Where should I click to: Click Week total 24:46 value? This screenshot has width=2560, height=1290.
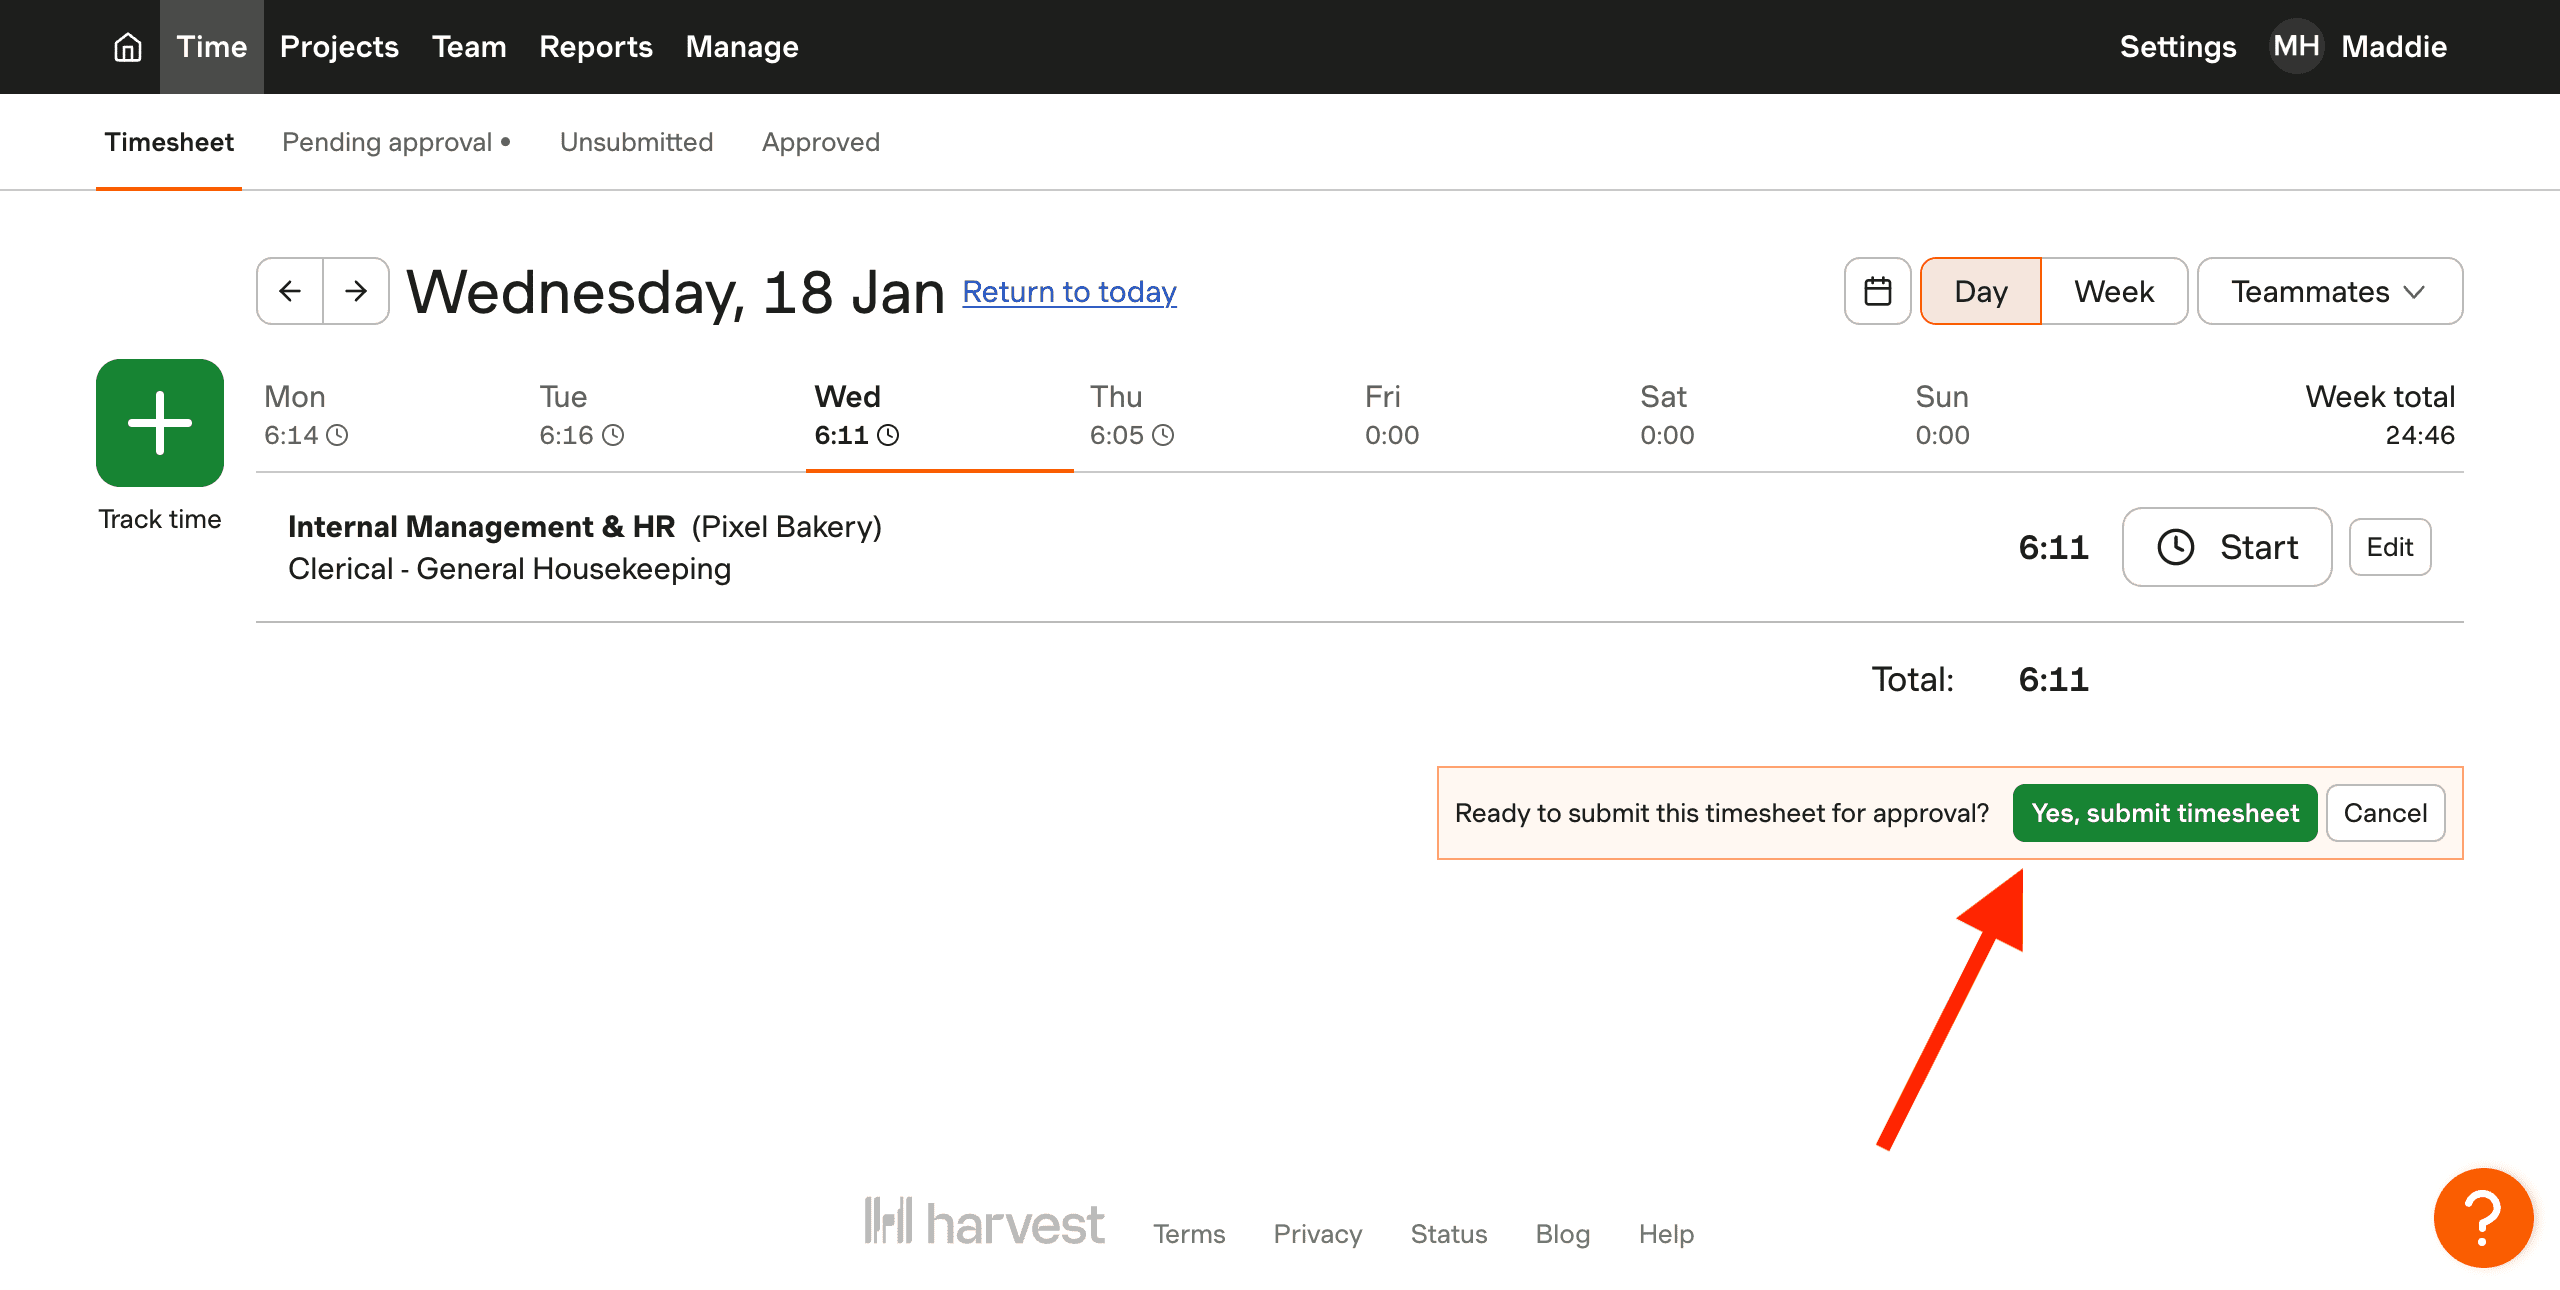pyautogui.click(x=2420, y=435)
